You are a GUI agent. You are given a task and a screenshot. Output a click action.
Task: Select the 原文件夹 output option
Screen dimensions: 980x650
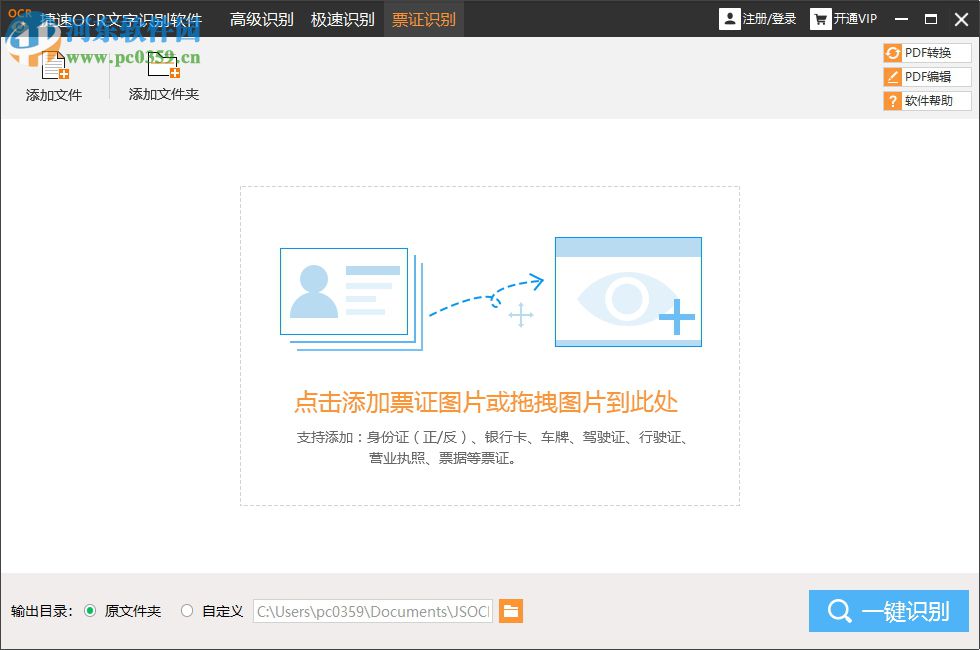pos(91,611)
